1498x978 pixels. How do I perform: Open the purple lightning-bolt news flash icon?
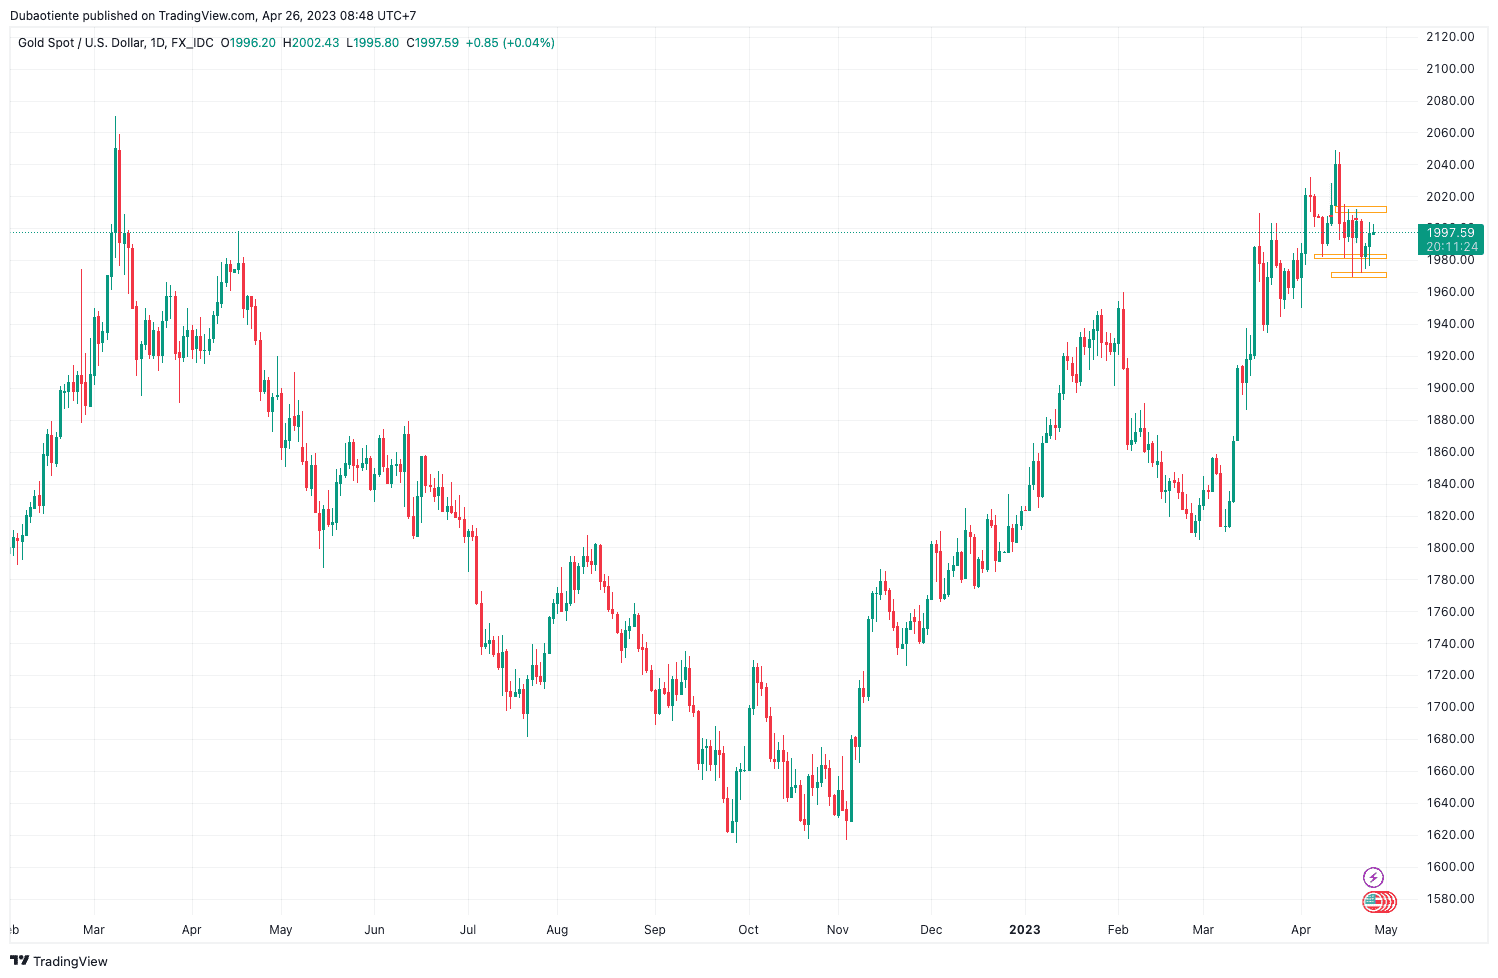click(x=1373, y=878)
